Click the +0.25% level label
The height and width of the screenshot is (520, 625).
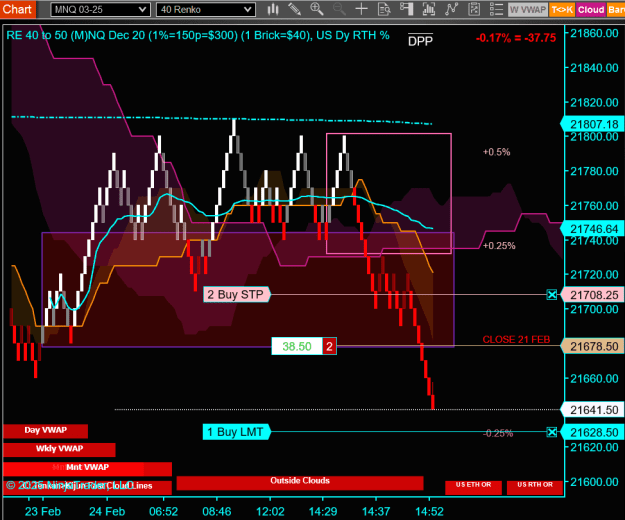[x=499, y=245]
